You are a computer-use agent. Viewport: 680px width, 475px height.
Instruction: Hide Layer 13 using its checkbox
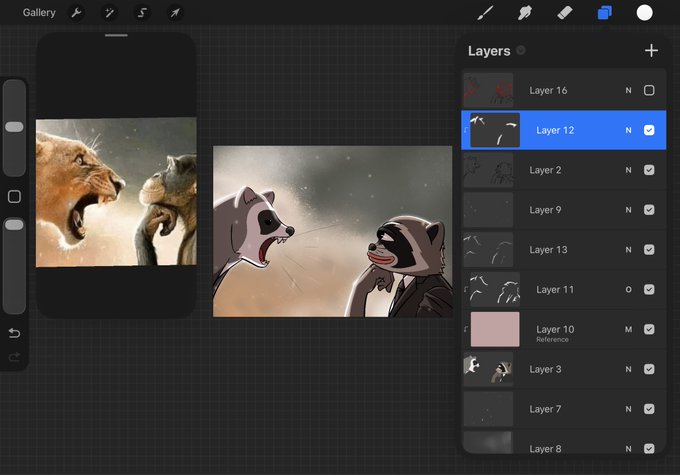point(649,250)
